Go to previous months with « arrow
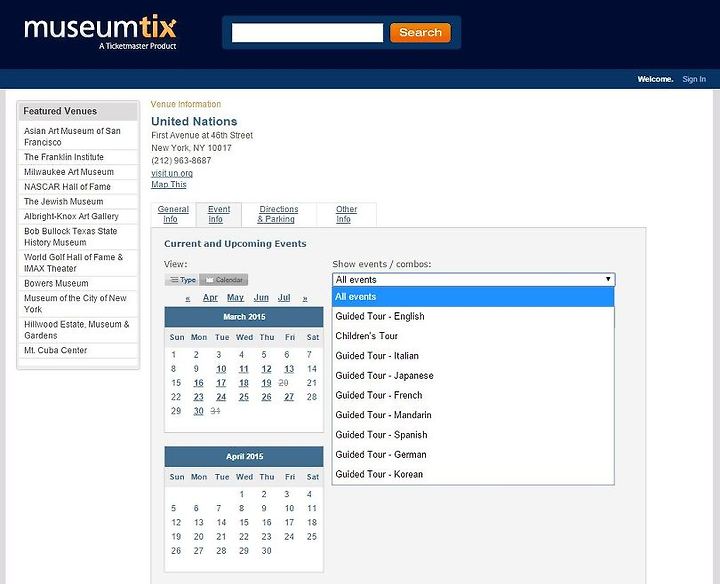720x584 pixels. (x=187, y=298)
